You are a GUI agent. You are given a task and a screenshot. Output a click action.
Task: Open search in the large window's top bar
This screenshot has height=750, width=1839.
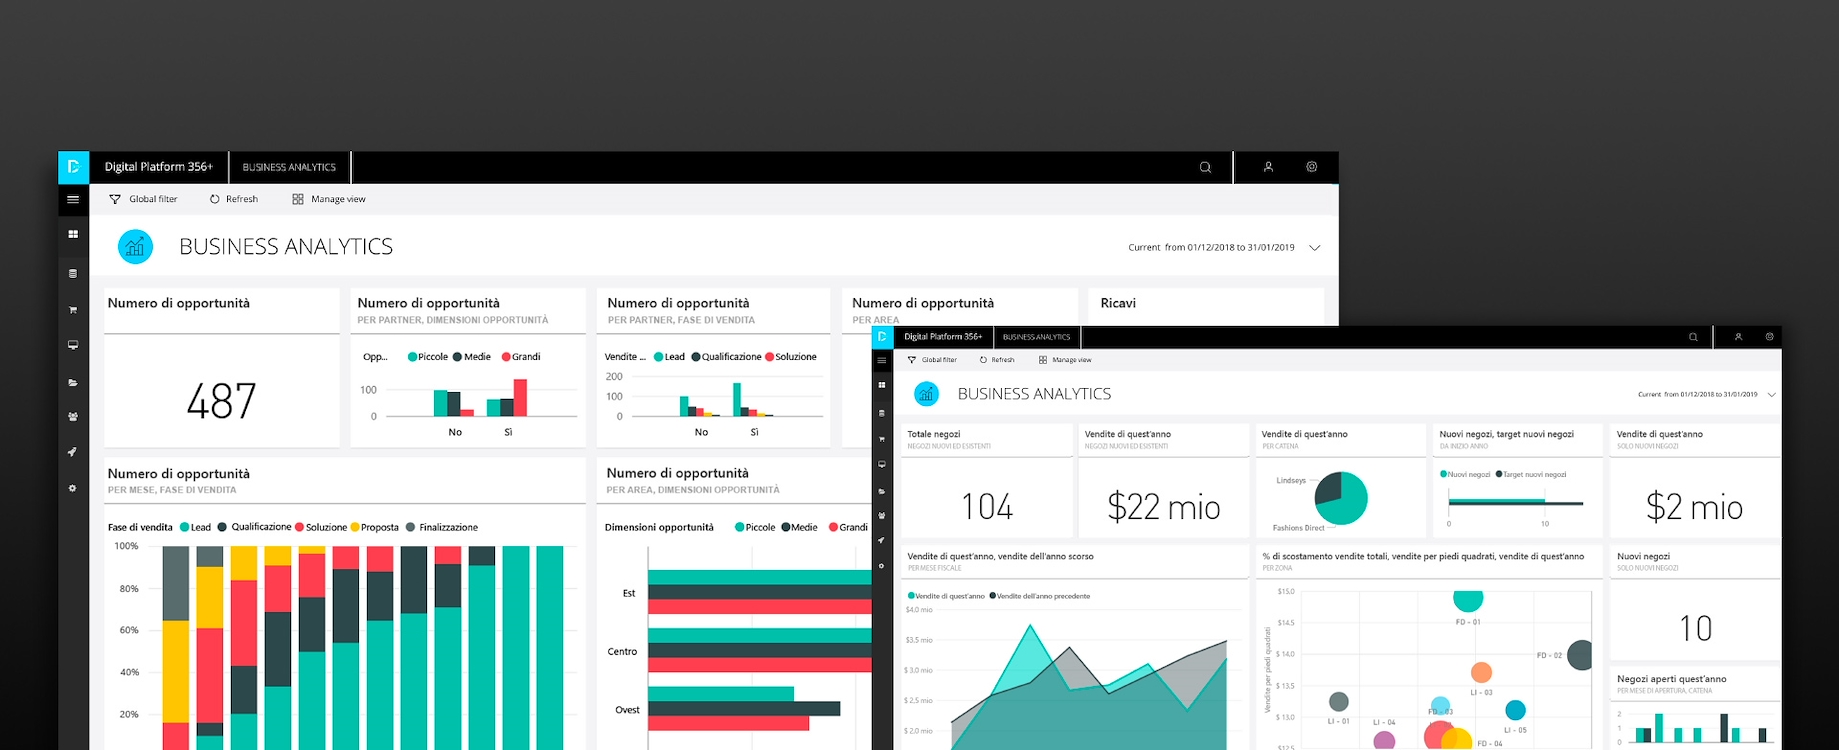pyautogui.click(x=1205, y=167)
